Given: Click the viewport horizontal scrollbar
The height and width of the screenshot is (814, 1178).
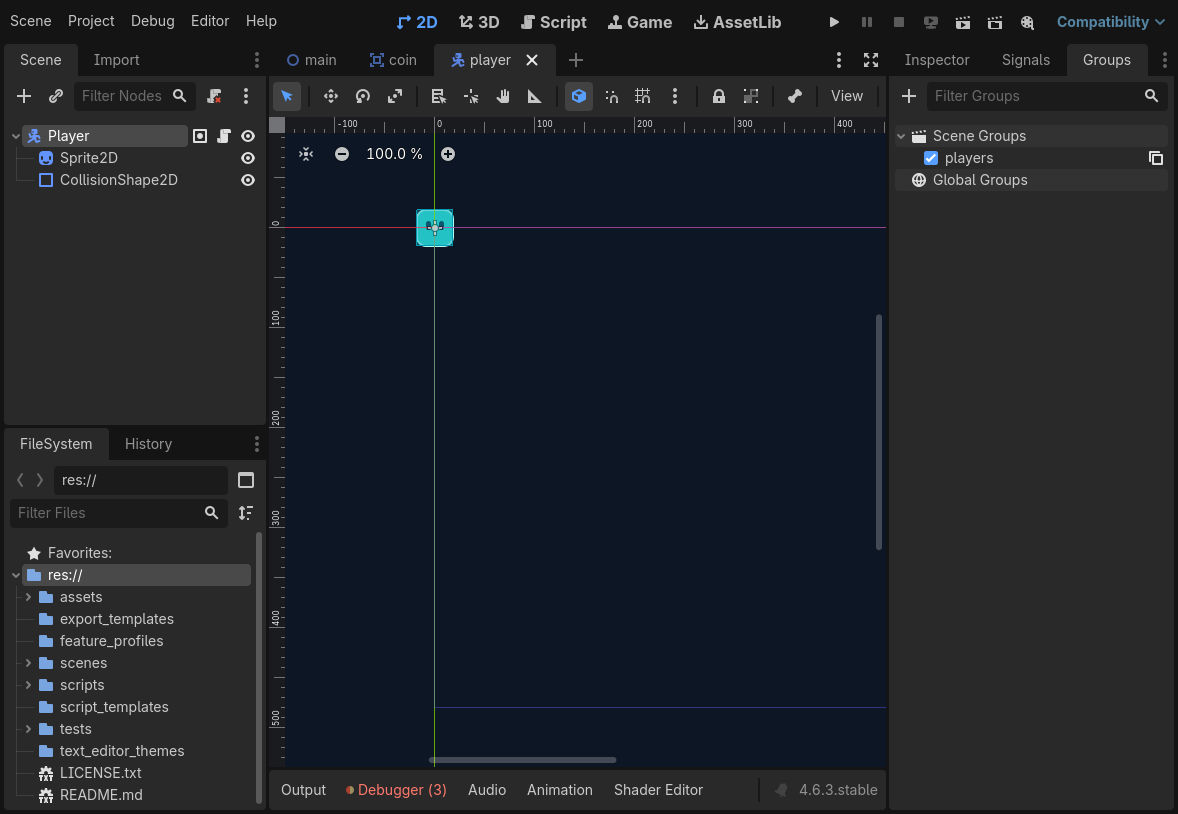Looking at the screenshot, I should pyautogui.click(x=523, y=760).
